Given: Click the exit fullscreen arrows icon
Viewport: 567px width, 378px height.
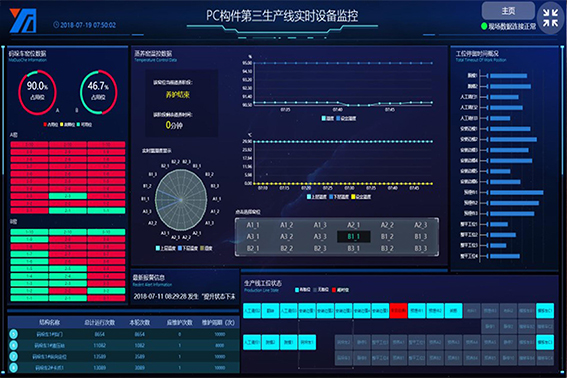Looking at the screenshot, I should tap(550, 18).
